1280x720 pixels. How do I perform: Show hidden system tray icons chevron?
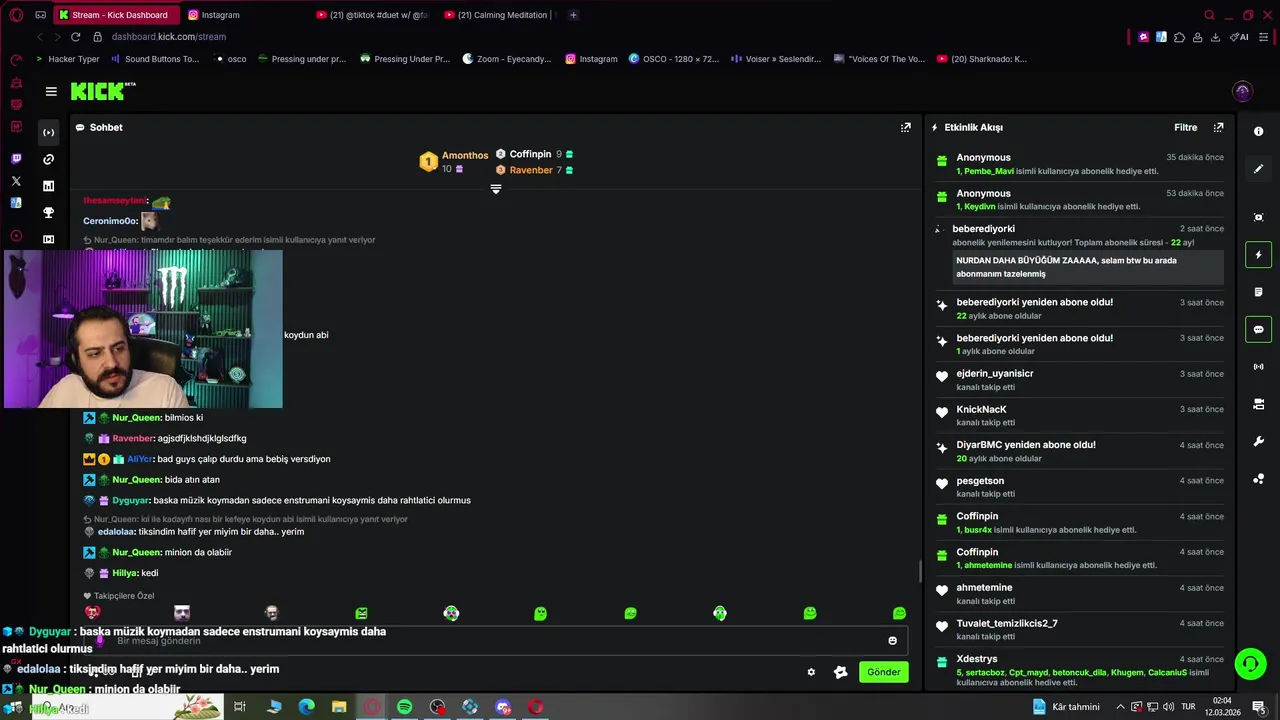pyautogui.click(x=1120, y=707)
